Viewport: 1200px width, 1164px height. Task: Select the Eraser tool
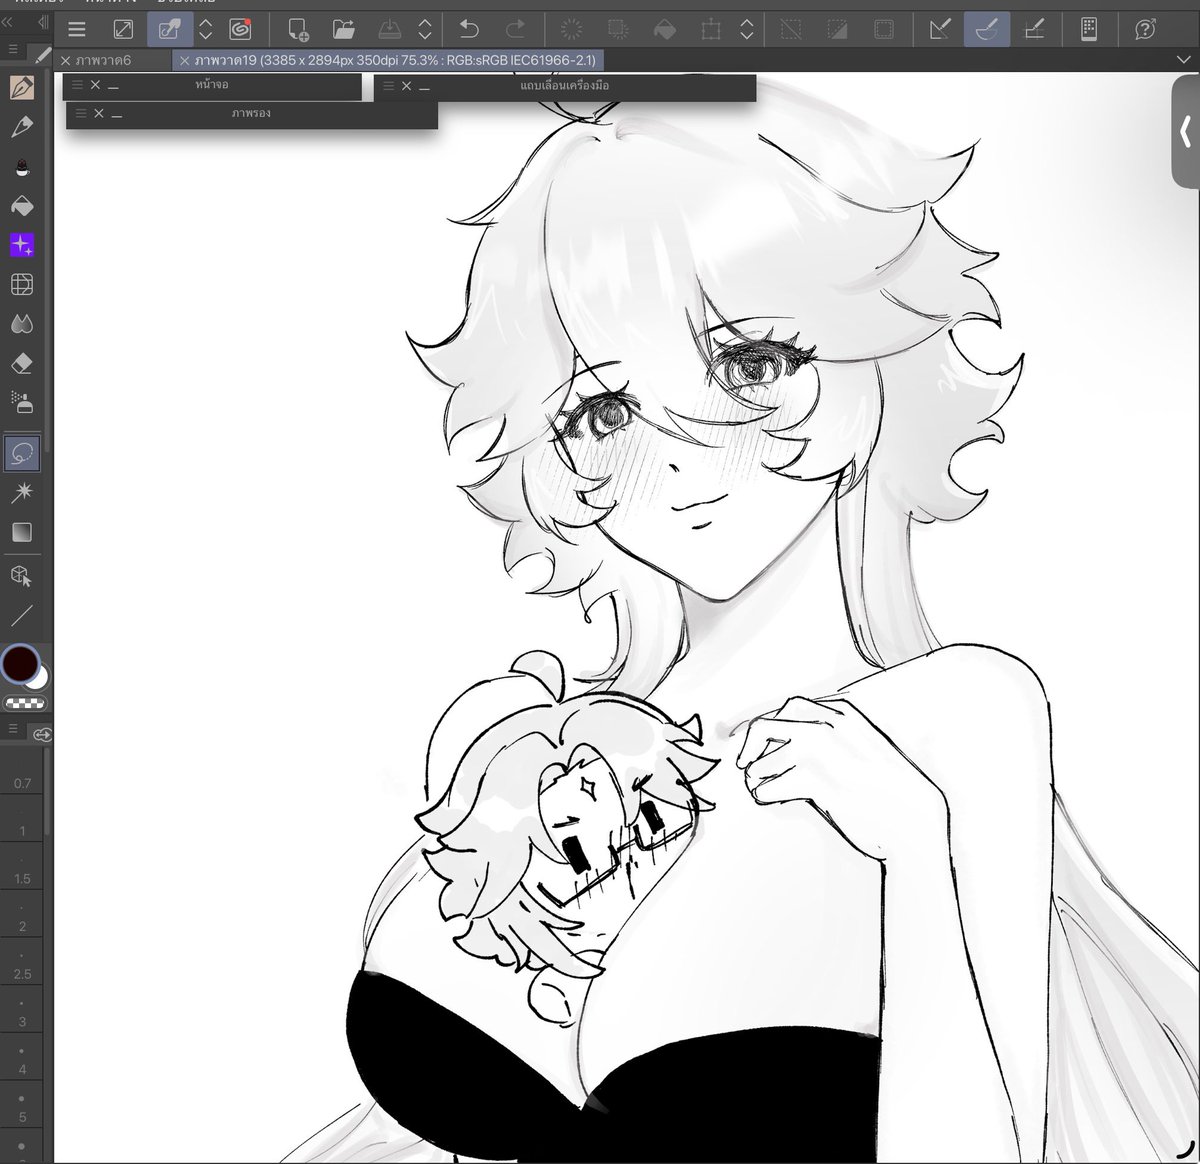tap(22, 363)
